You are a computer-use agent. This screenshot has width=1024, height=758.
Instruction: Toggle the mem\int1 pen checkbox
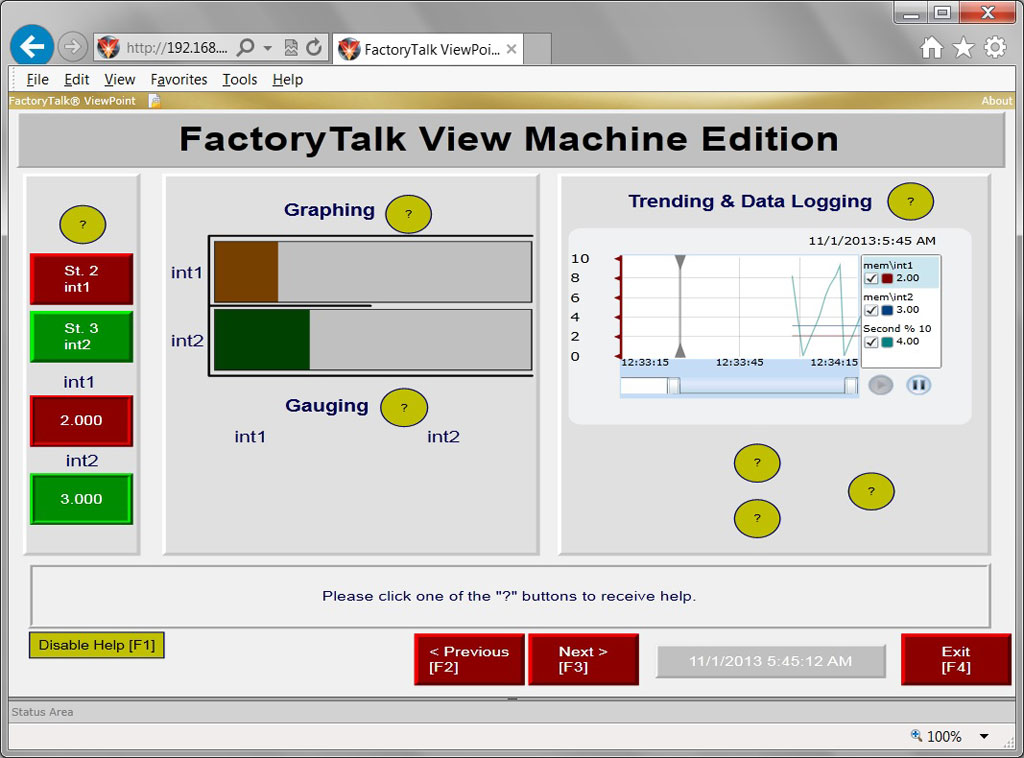click(x=871, y=279)
